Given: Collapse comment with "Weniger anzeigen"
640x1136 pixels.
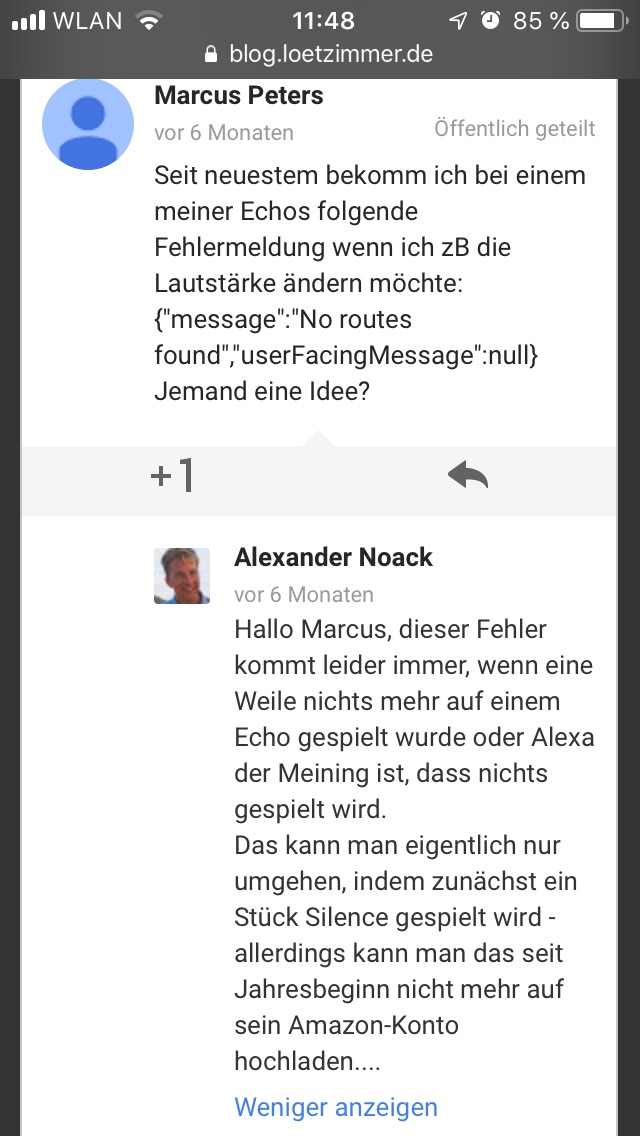Looking at the screenshot, I should (336, 1107).
